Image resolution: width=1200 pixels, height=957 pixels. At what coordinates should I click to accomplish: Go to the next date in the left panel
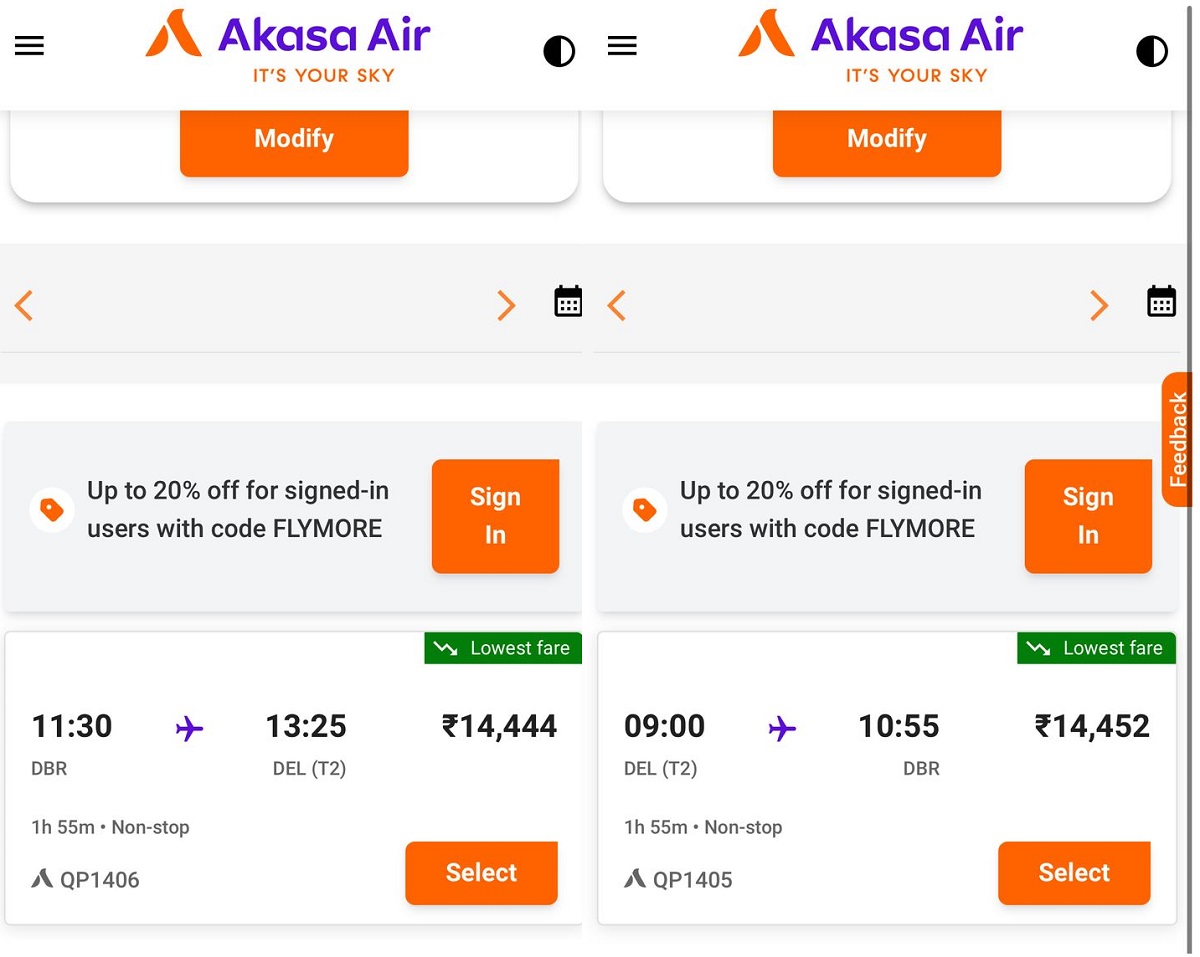click(x=506, y=305)
